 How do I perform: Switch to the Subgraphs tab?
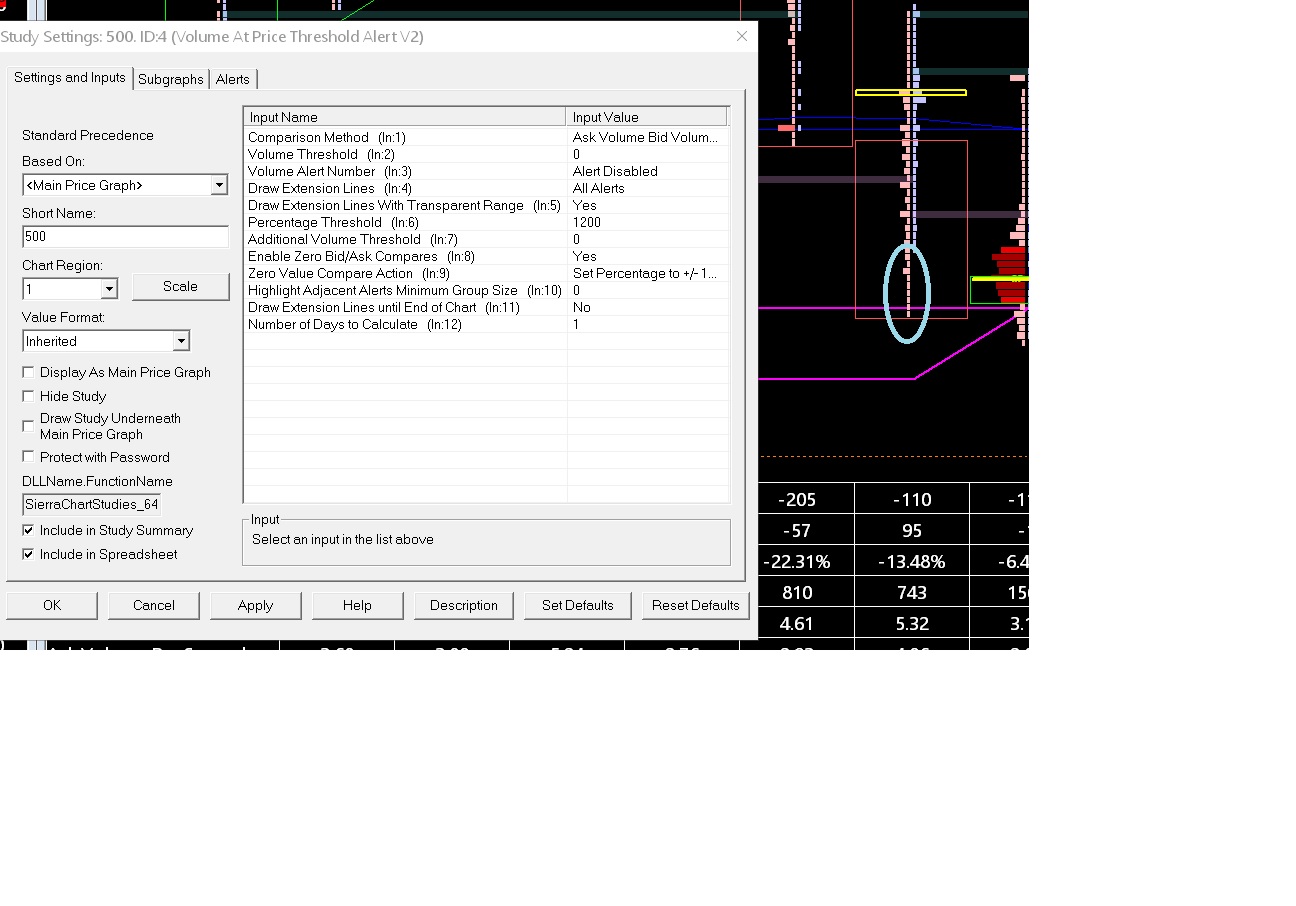171,79
